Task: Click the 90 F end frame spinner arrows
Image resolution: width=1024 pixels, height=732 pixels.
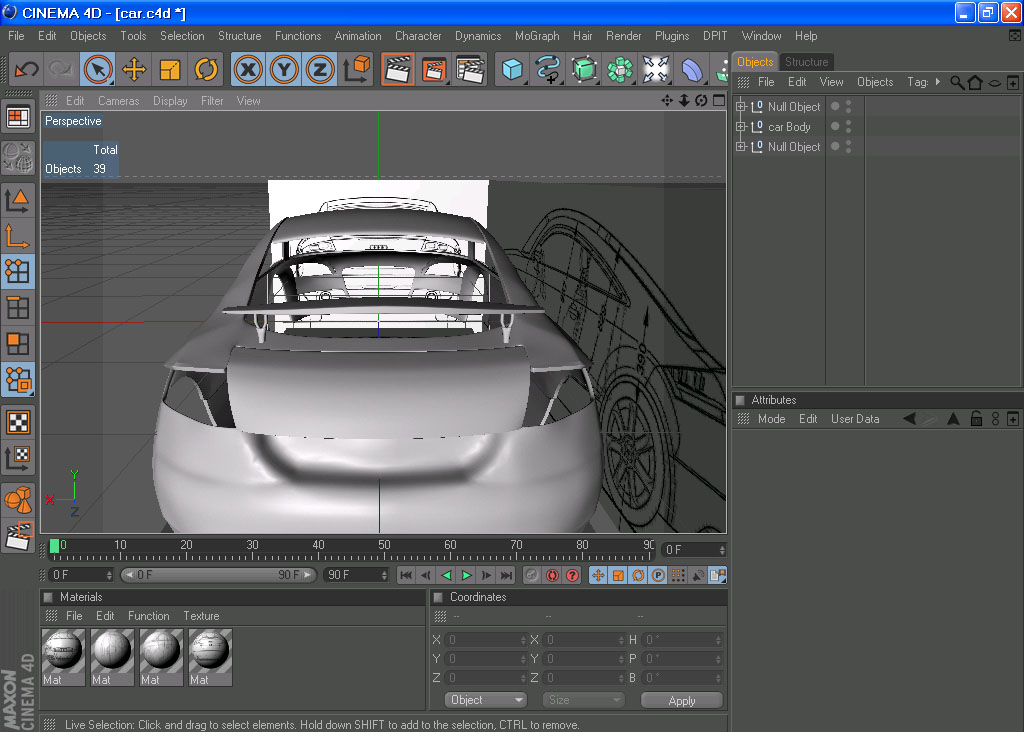Action: pos(383,575)
